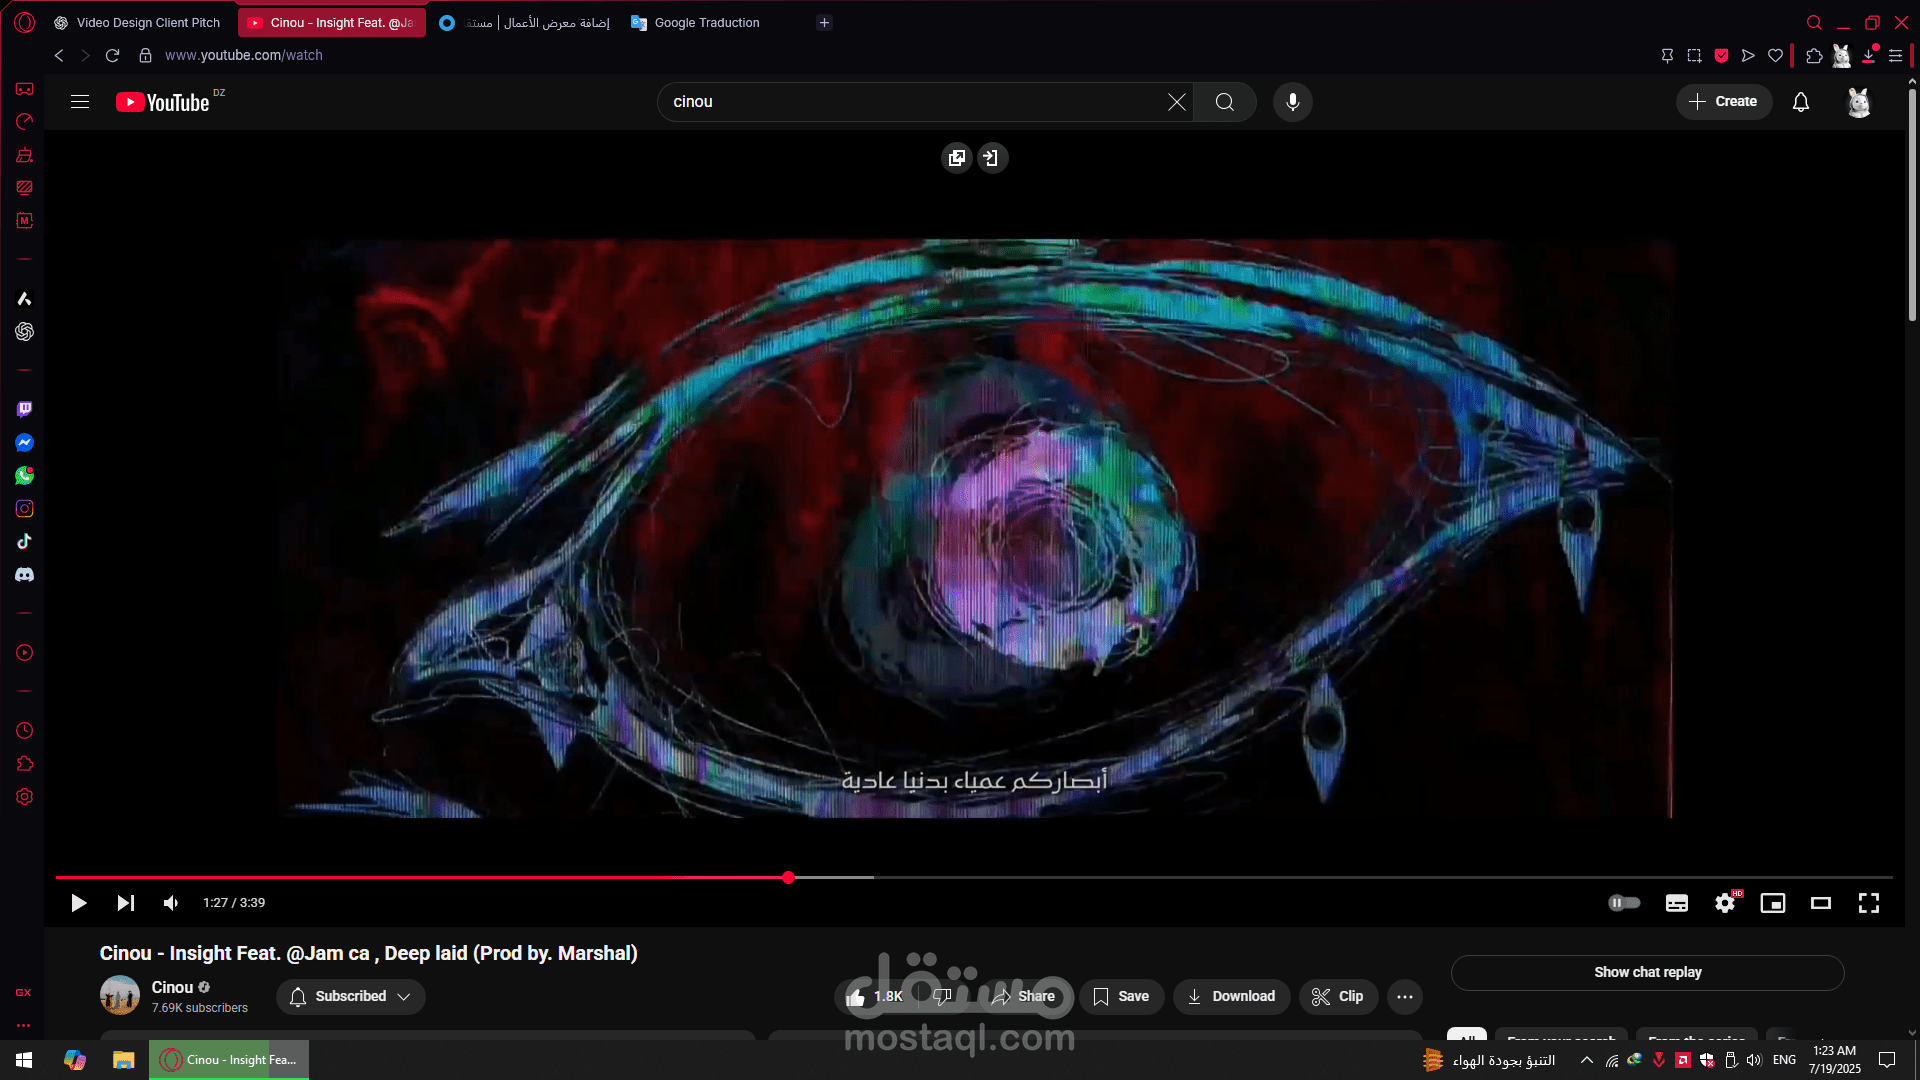Open Messenger in the Opera sidebar
1920x1080 pixels.
(24, 442)
